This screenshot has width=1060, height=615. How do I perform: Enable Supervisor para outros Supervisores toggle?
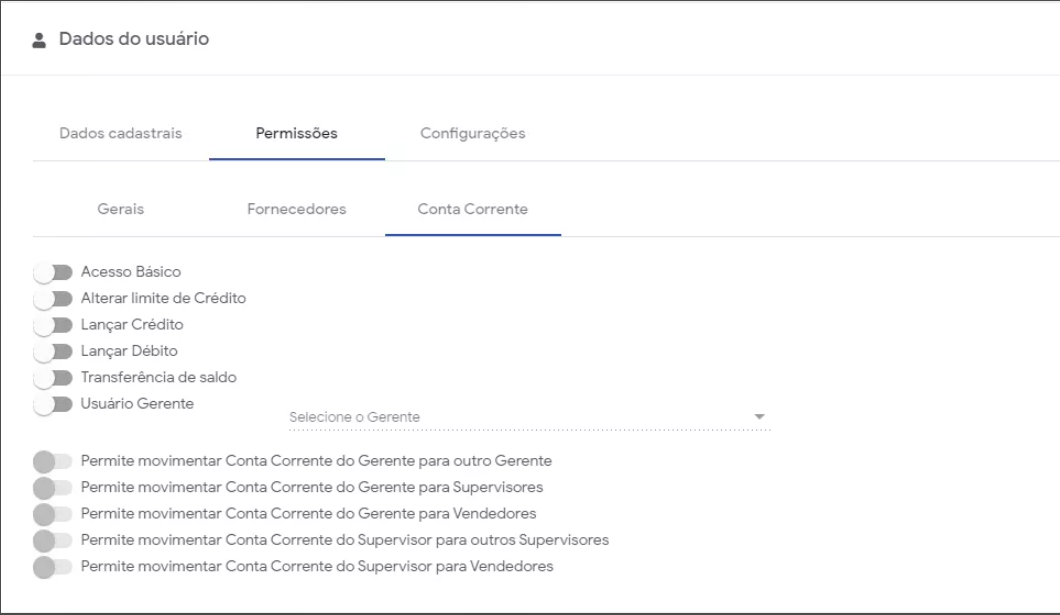pos(54,541)
